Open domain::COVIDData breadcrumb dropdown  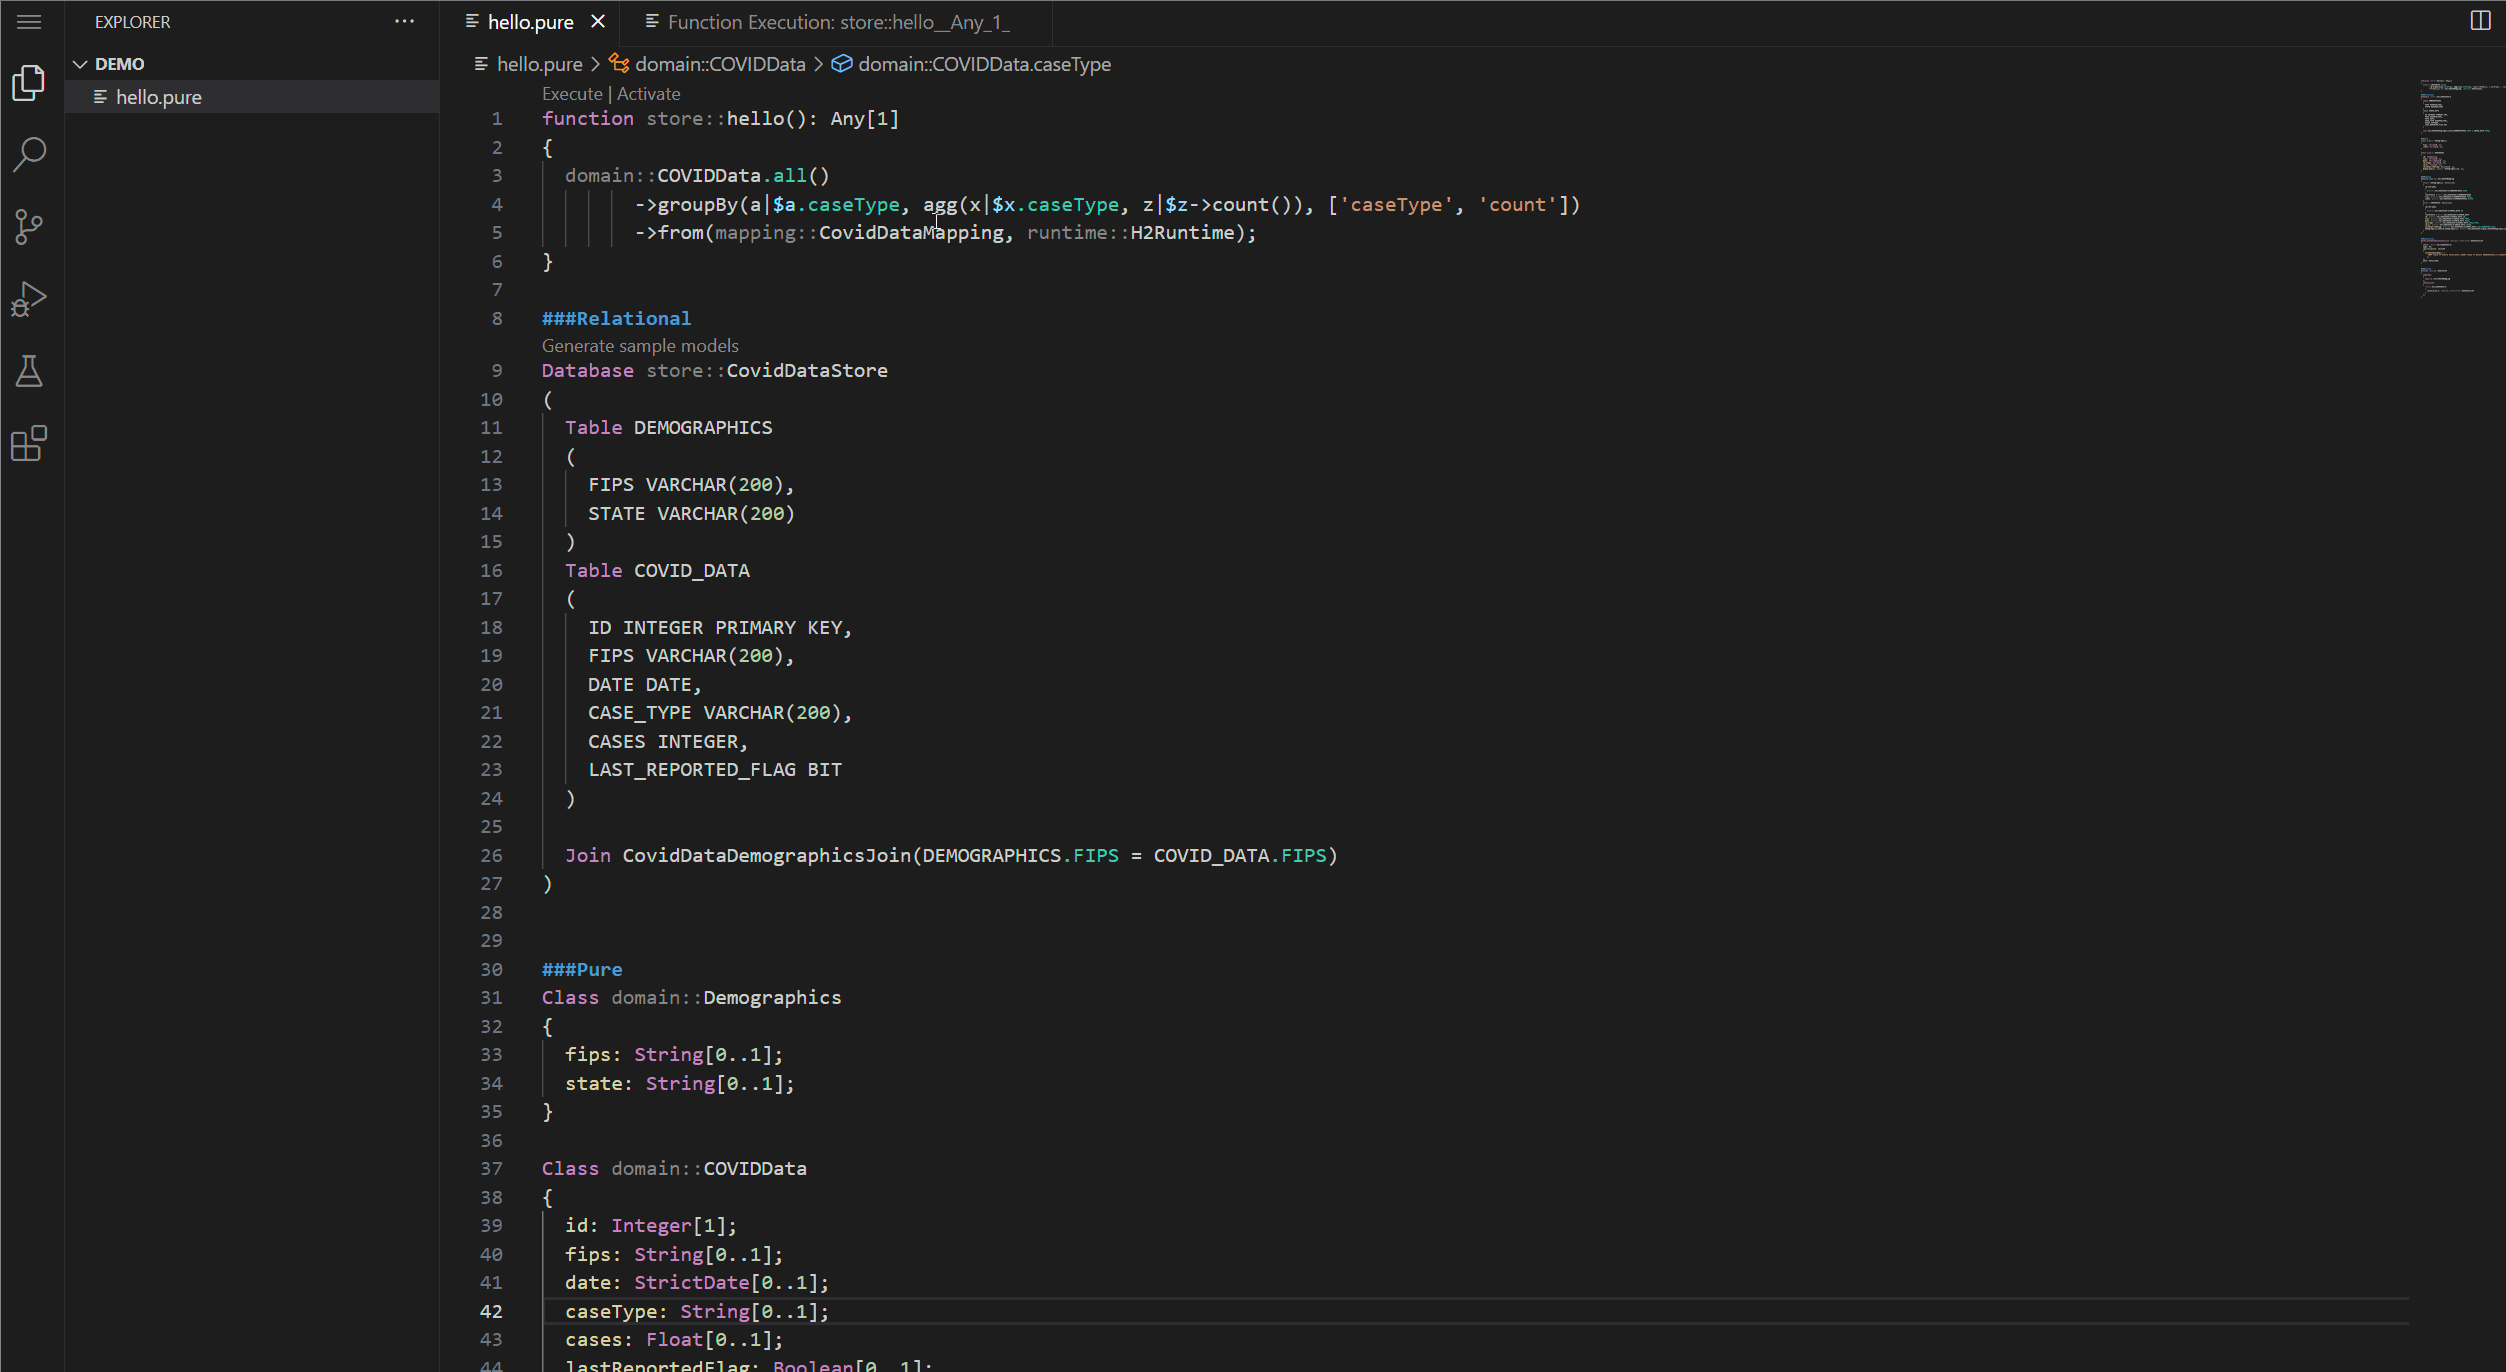click(x=719, y=64)
